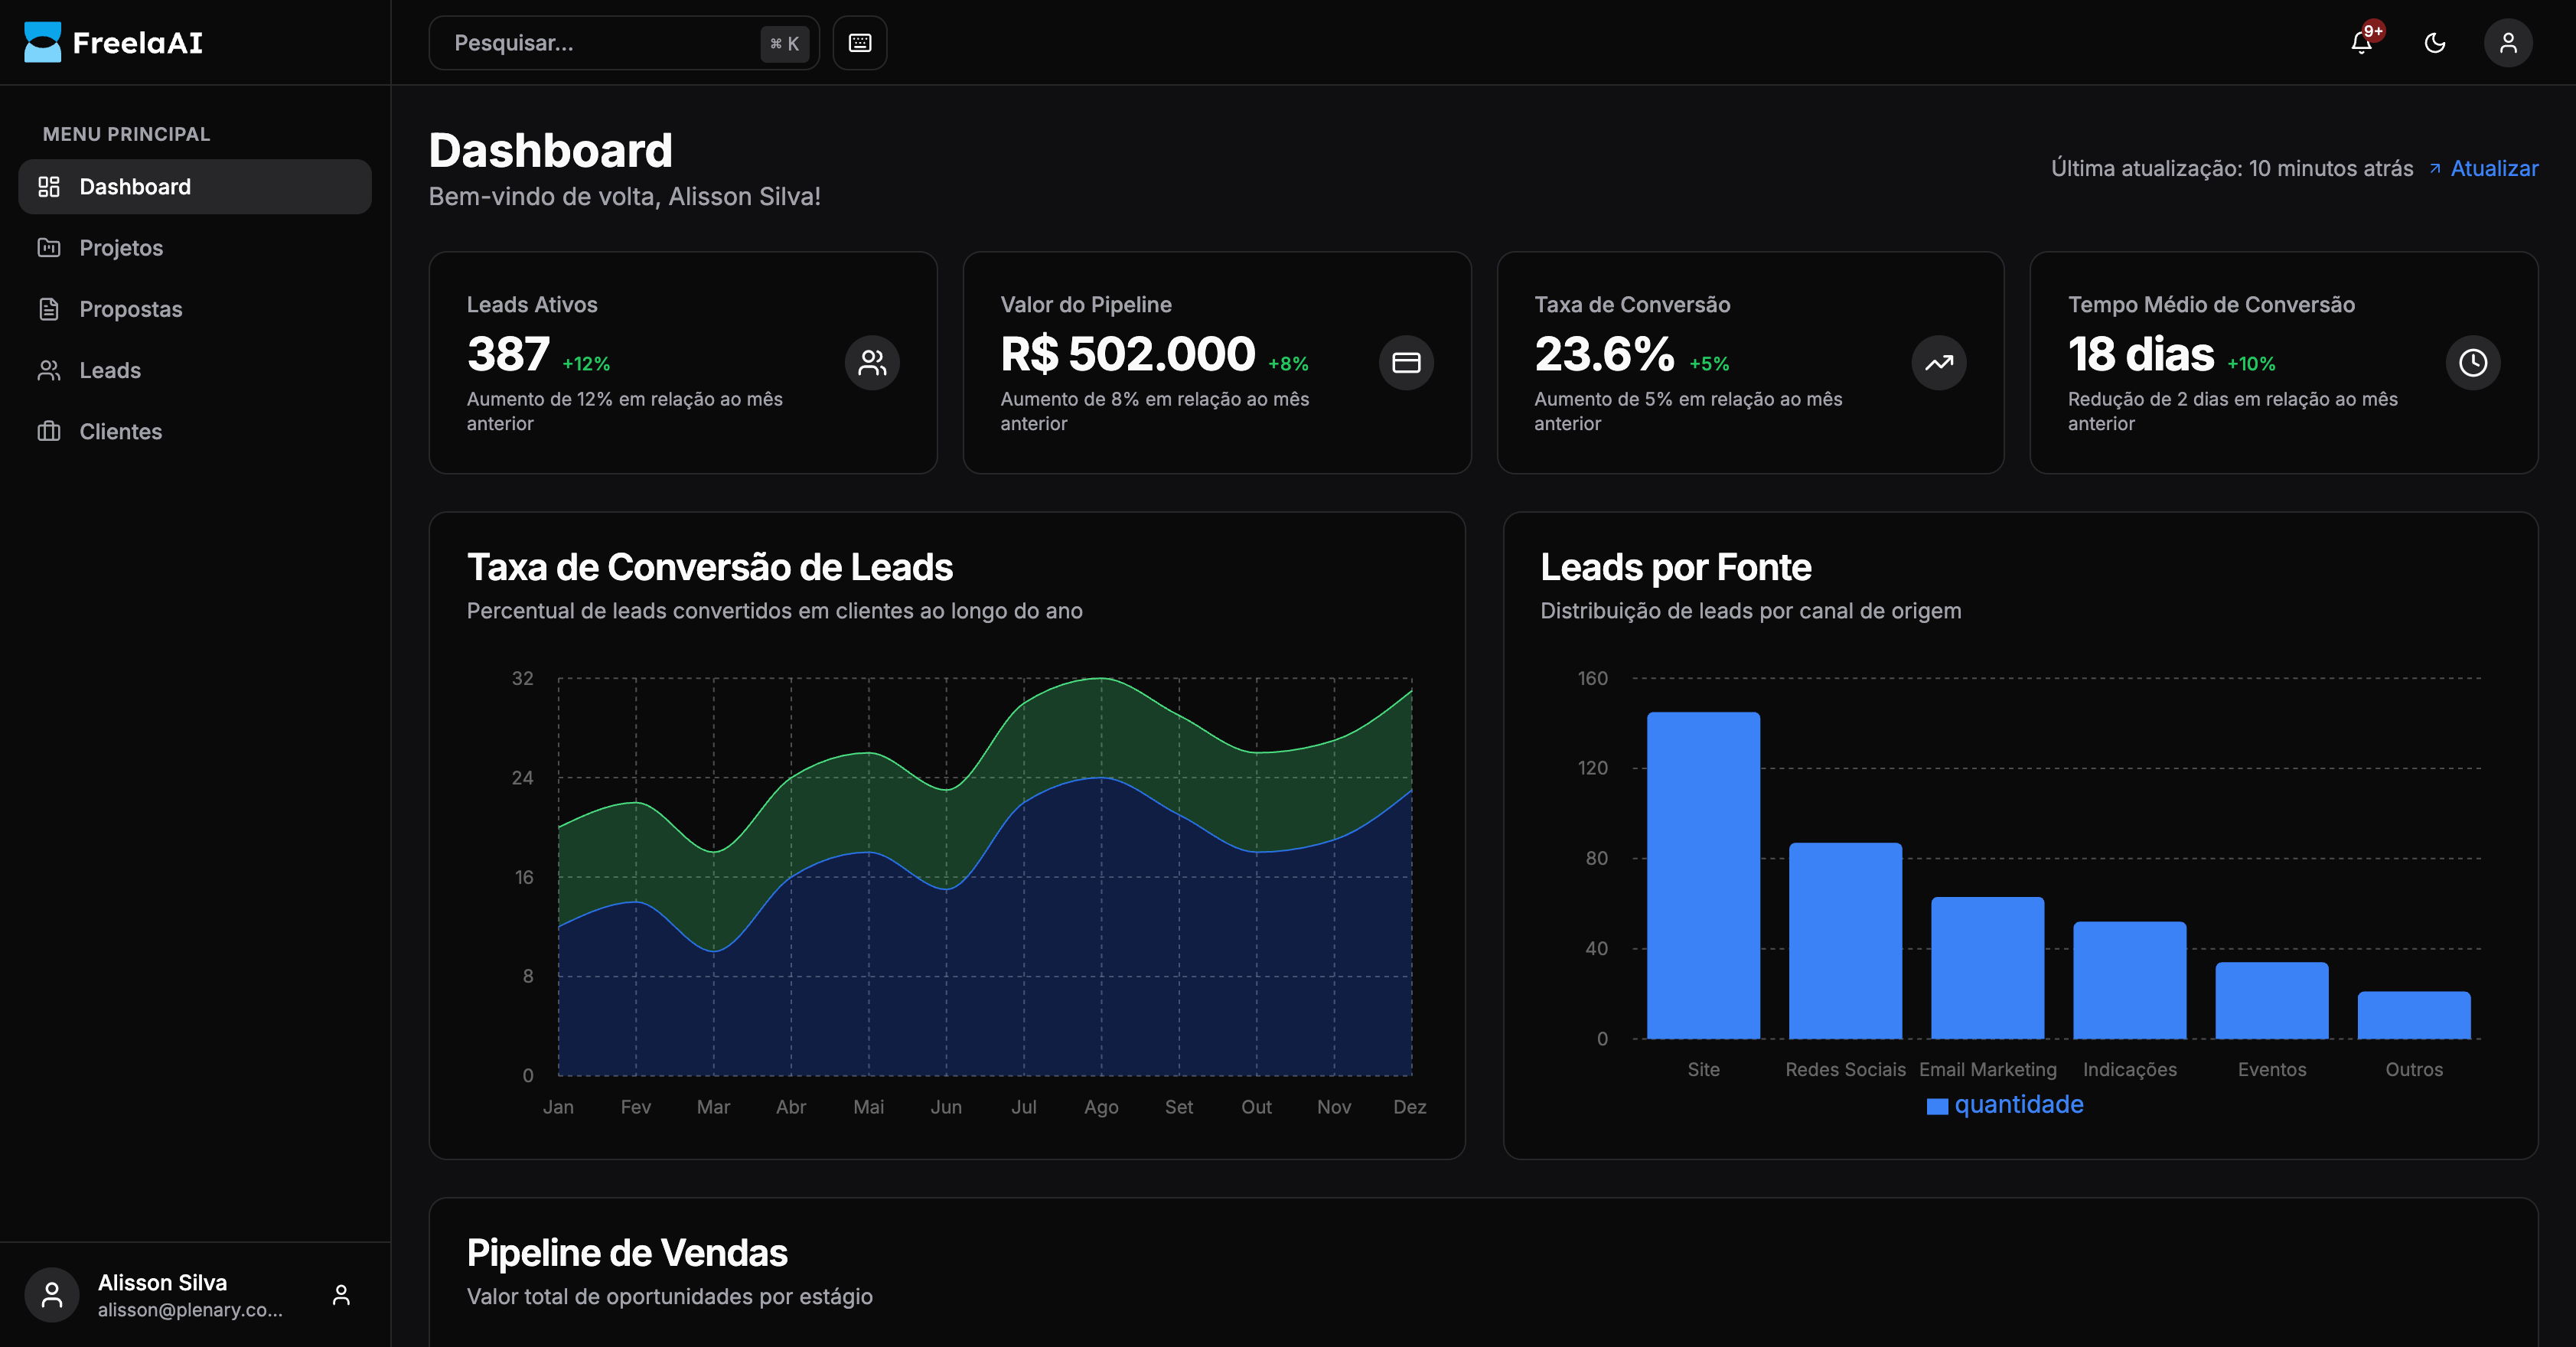The image size is (2576, 1347).
Task: Open the notifications bell with 9+ badge
Action: pyautogui.click(x=2361, y=43)
